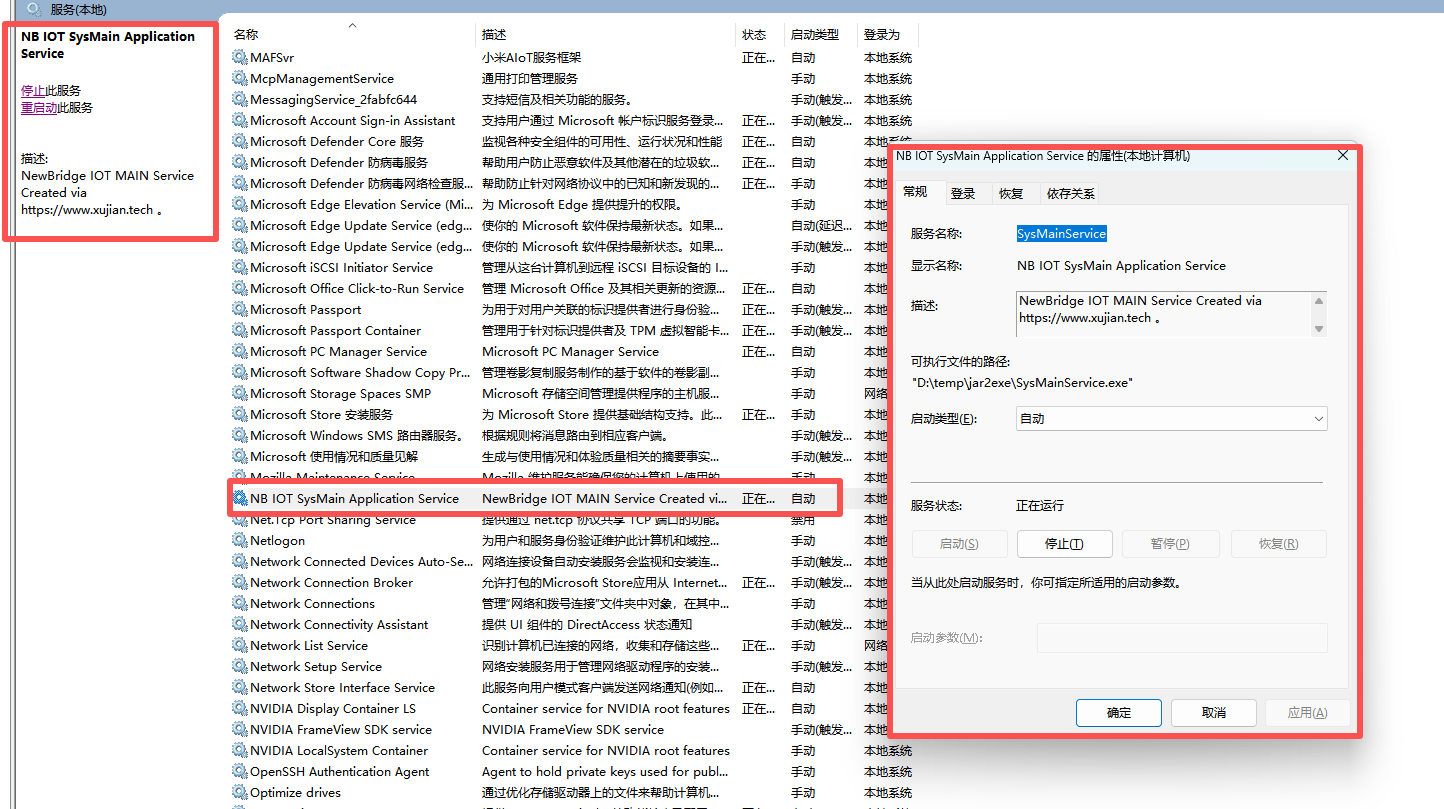Image resolution: width=1444 pixels, height=809 pixels.
Task: Select the Network Setup Service icon
Action: [x=240, y=667]
